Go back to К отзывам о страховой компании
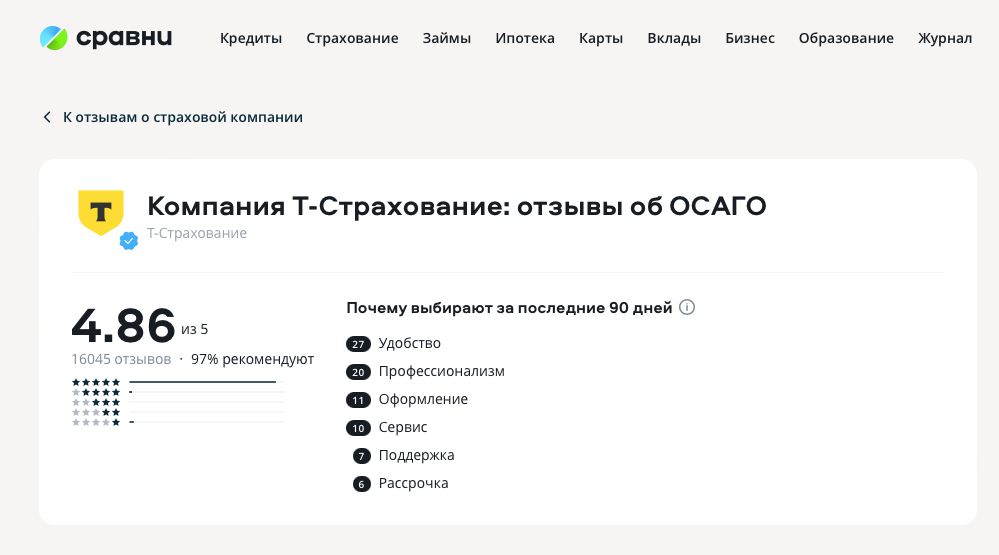Viewport: 999px width, 555px height. tap(183, 117)
